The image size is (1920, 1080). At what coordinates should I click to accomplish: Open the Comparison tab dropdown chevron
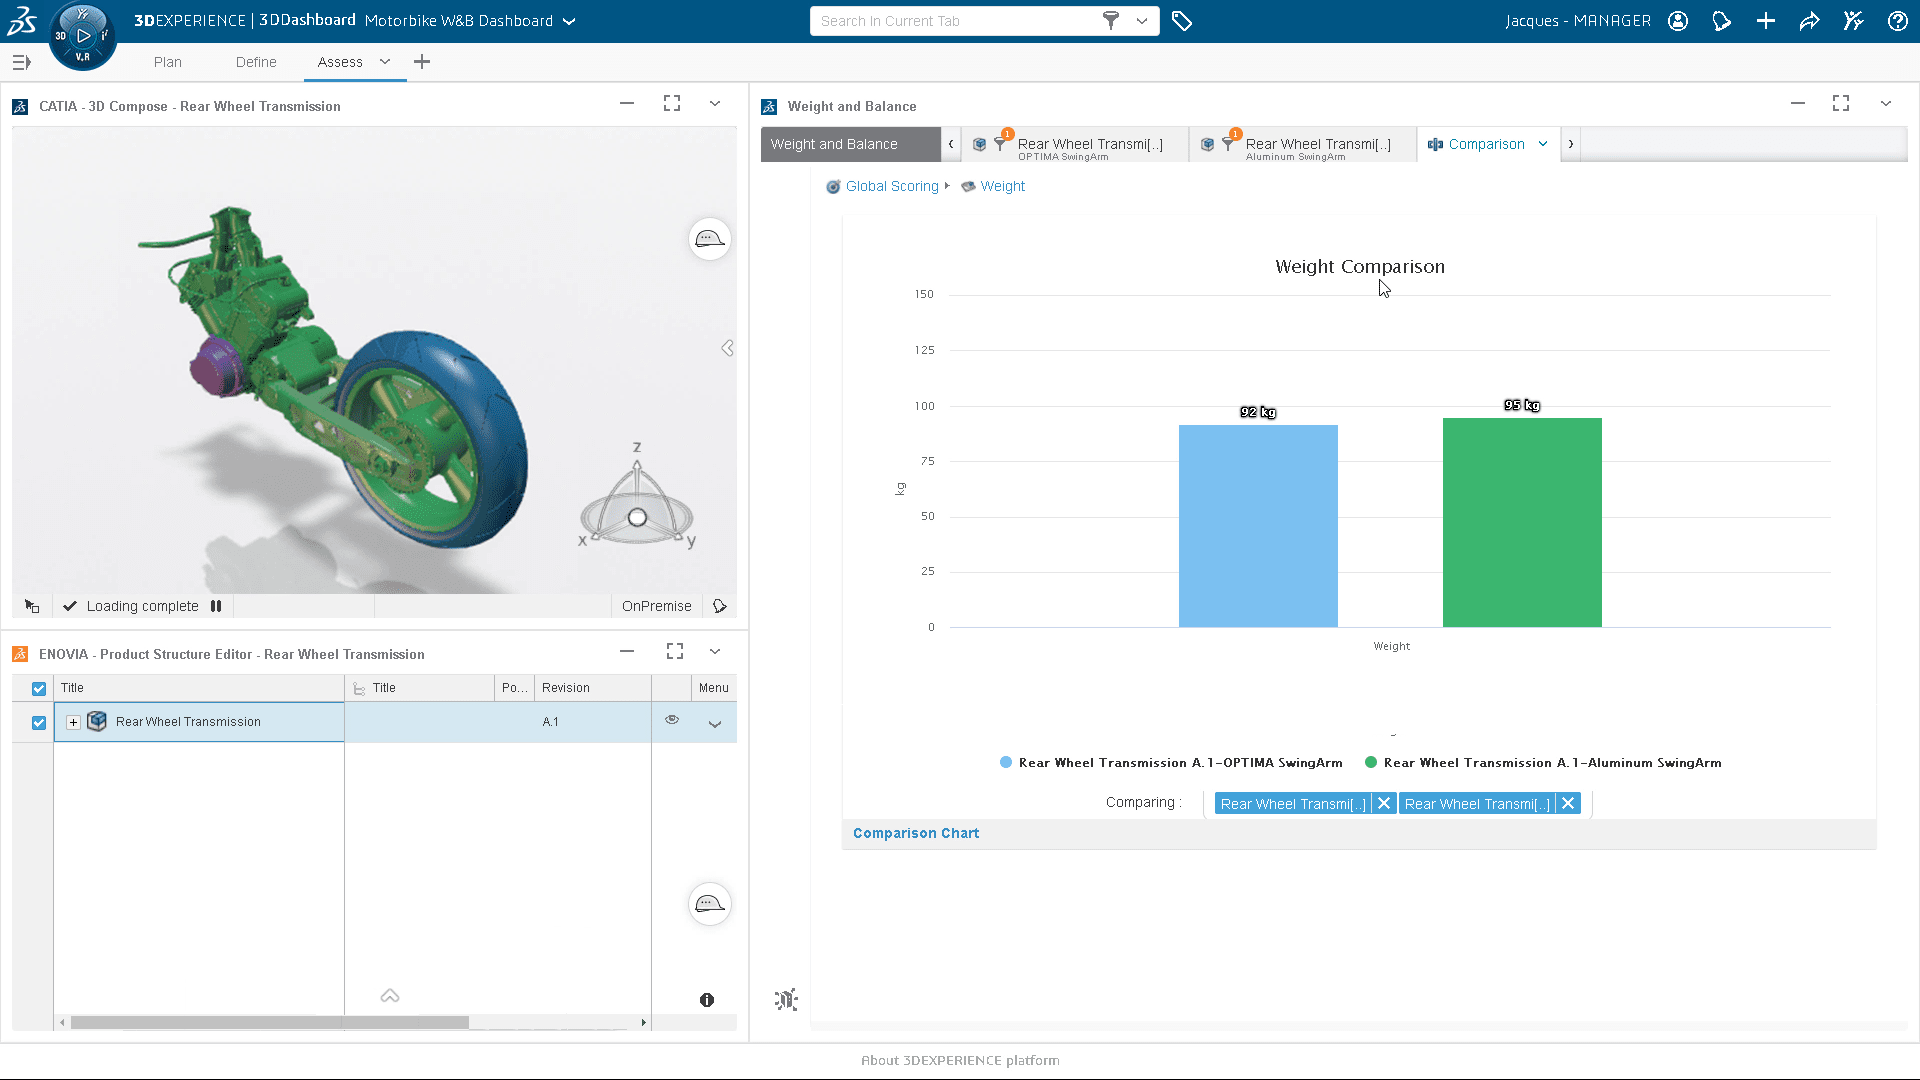tap(1543, 144)
